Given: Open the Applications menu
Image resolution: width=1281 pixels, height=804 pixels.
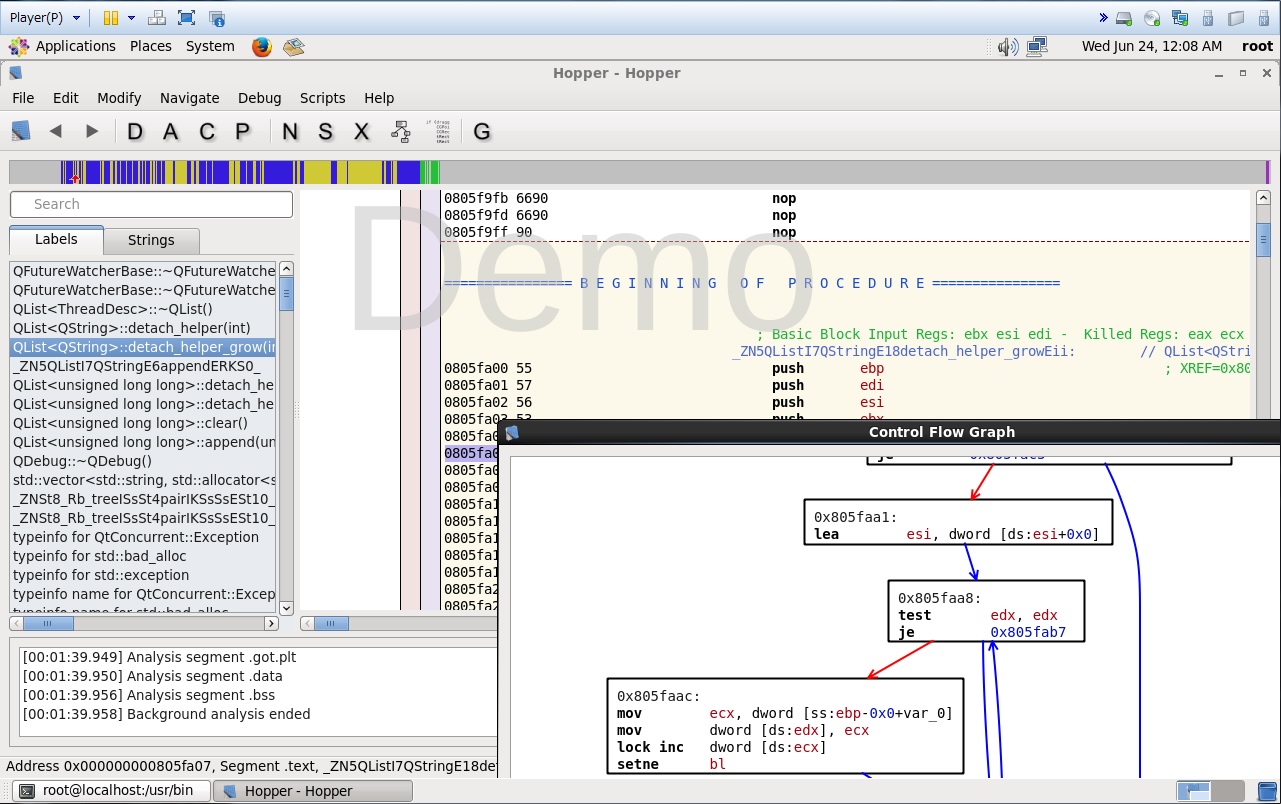Looking at the screenshot, I should pos(75,46).
